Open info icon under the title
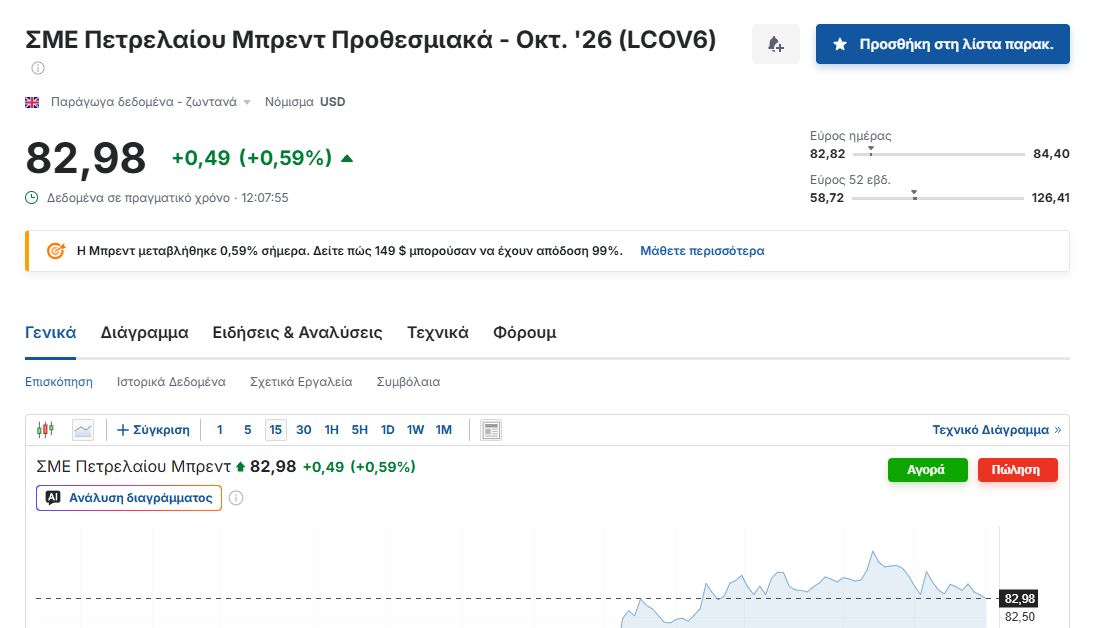The width and height of the screenshot is (1104, 628). pos(38,68)
